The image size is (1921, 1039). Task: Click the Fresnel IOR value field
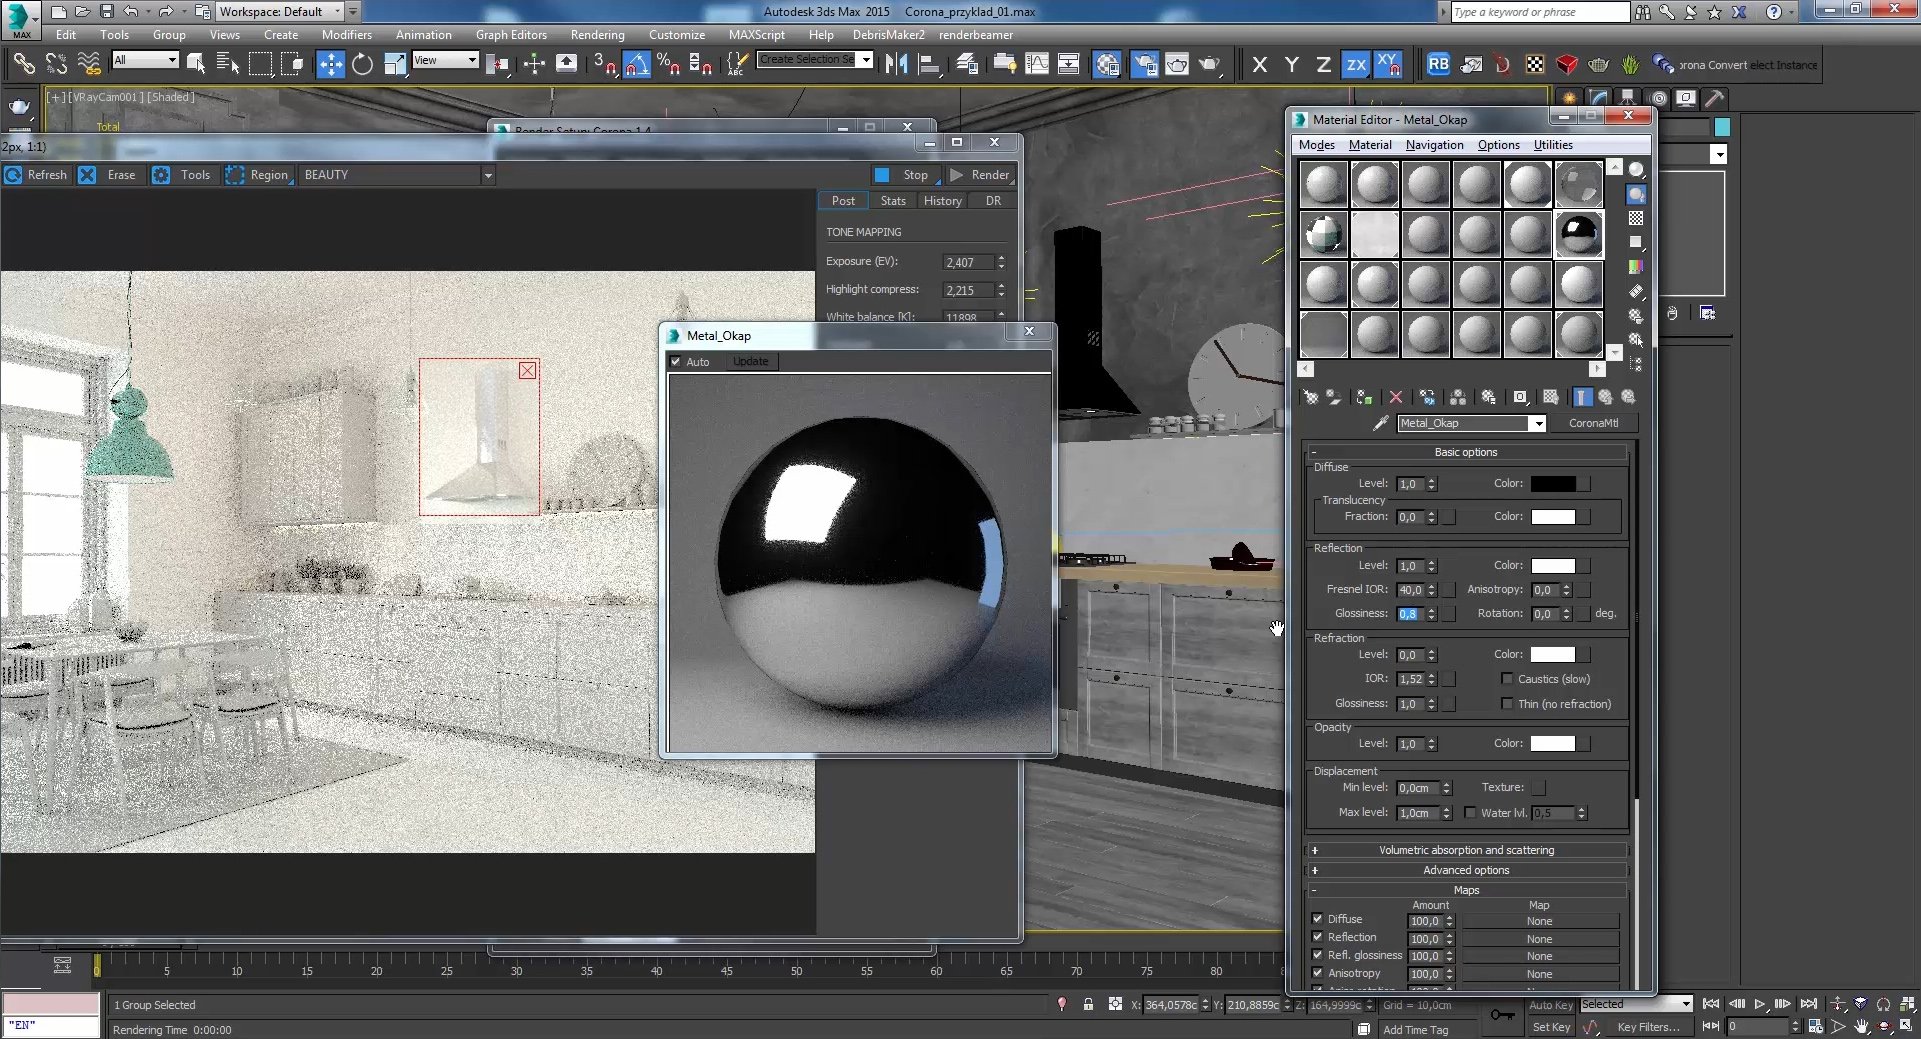1410,590
